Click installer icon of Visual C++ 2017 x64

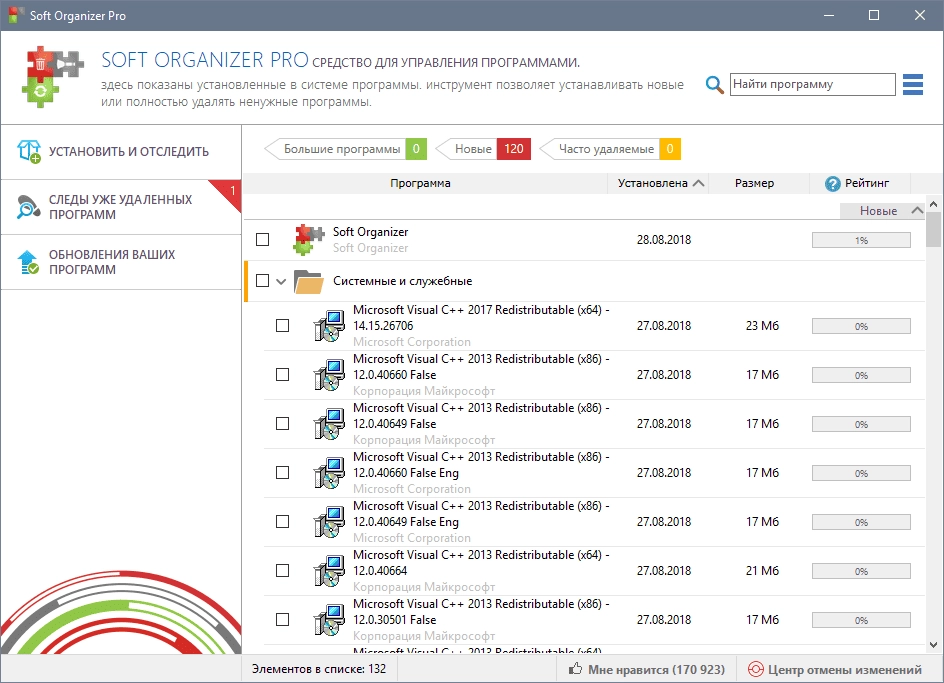coord(329,326)
